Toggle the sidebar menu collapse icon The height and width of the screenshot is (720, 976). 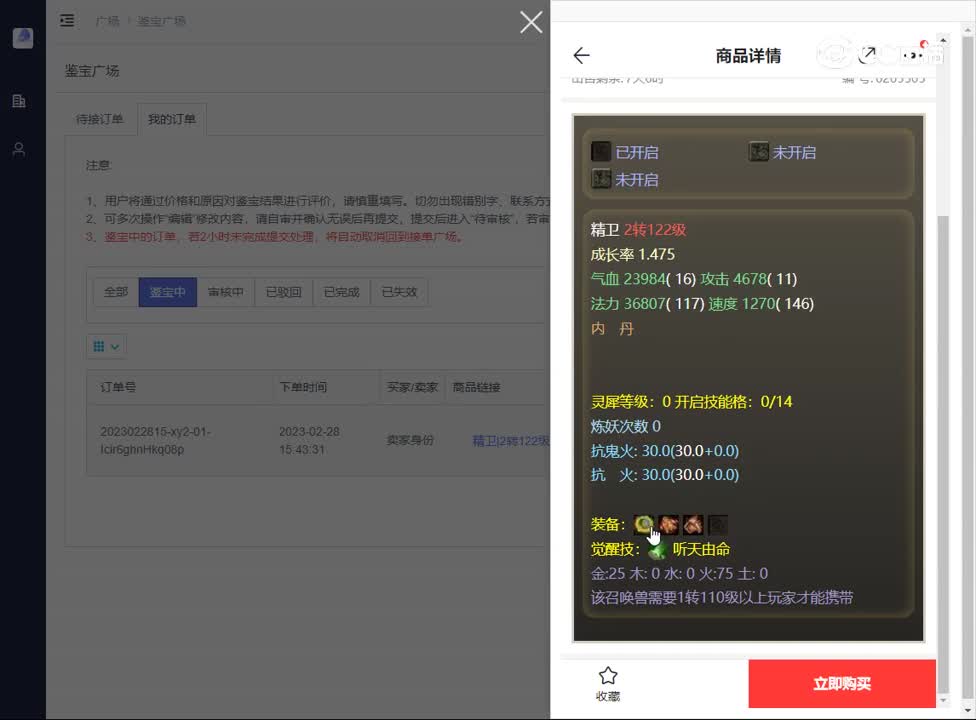(x=67, y=21)
